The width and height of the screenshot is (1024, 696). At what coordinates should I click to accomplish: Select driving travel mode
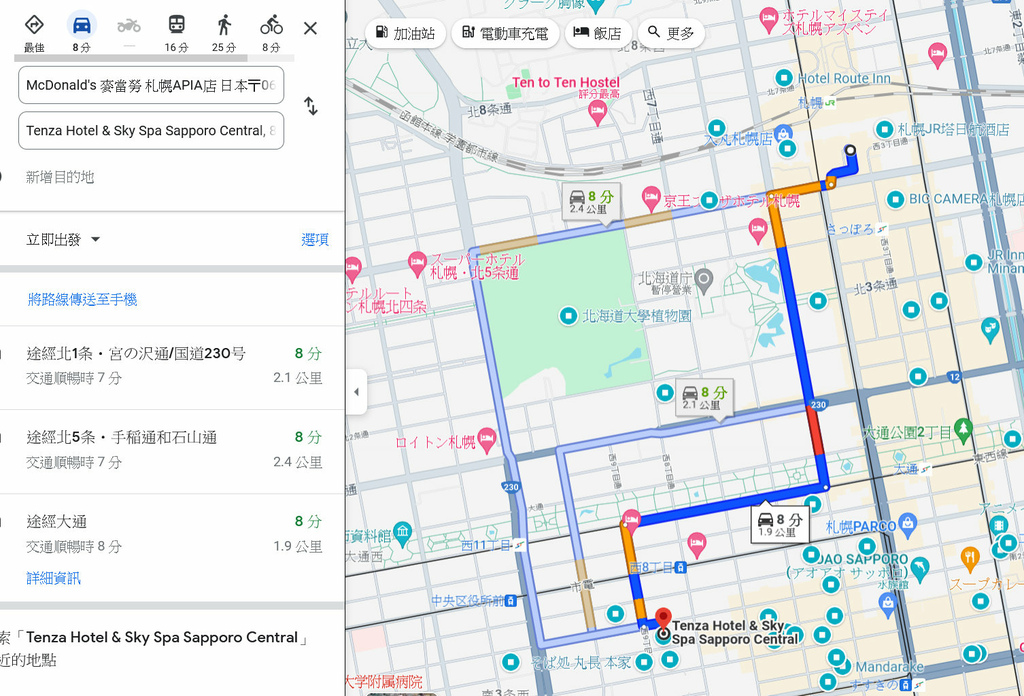(x=82, y=25)
